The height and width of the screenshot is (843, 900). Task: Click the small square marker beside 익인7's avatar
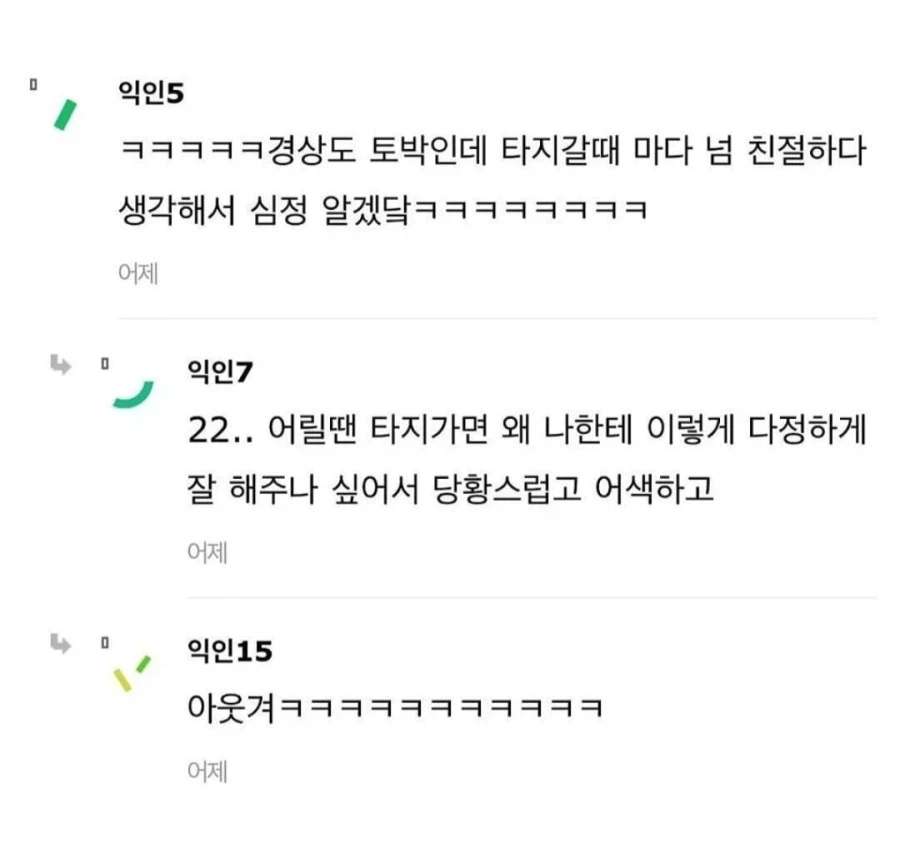click(107, 362)
